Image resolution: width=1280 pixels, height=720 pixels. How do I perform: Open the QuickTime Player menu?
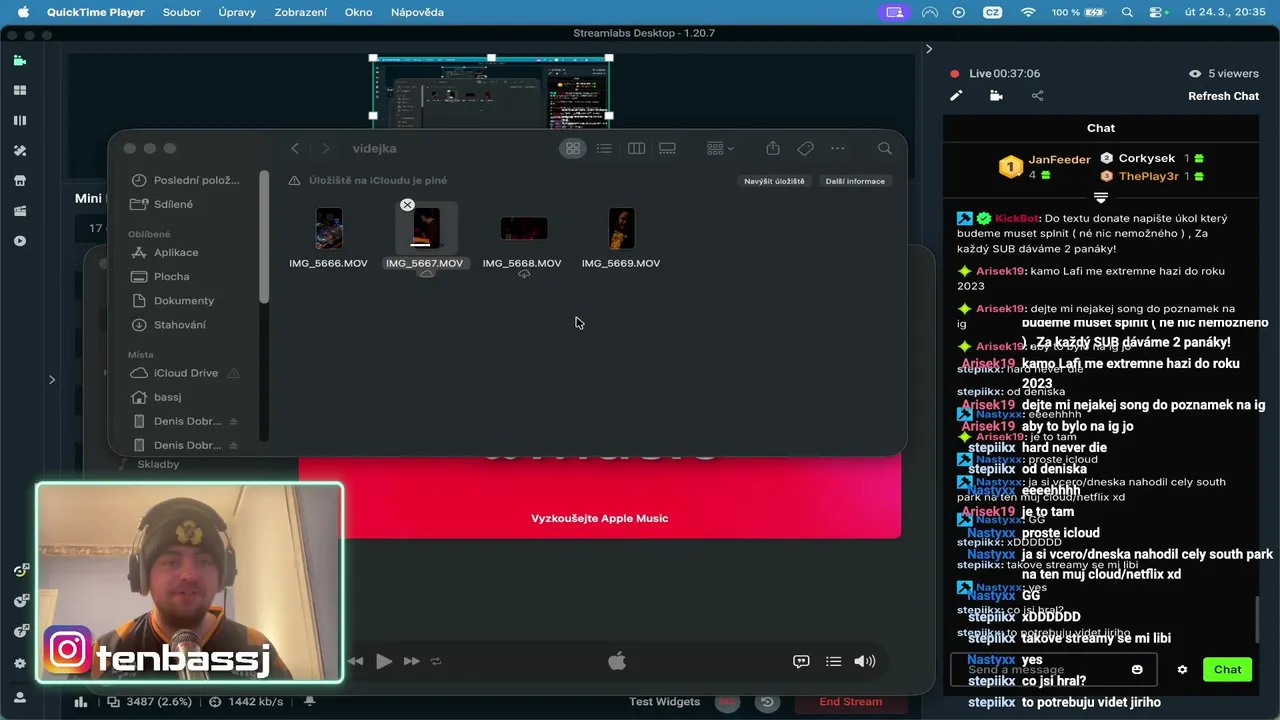coord(97,12)
